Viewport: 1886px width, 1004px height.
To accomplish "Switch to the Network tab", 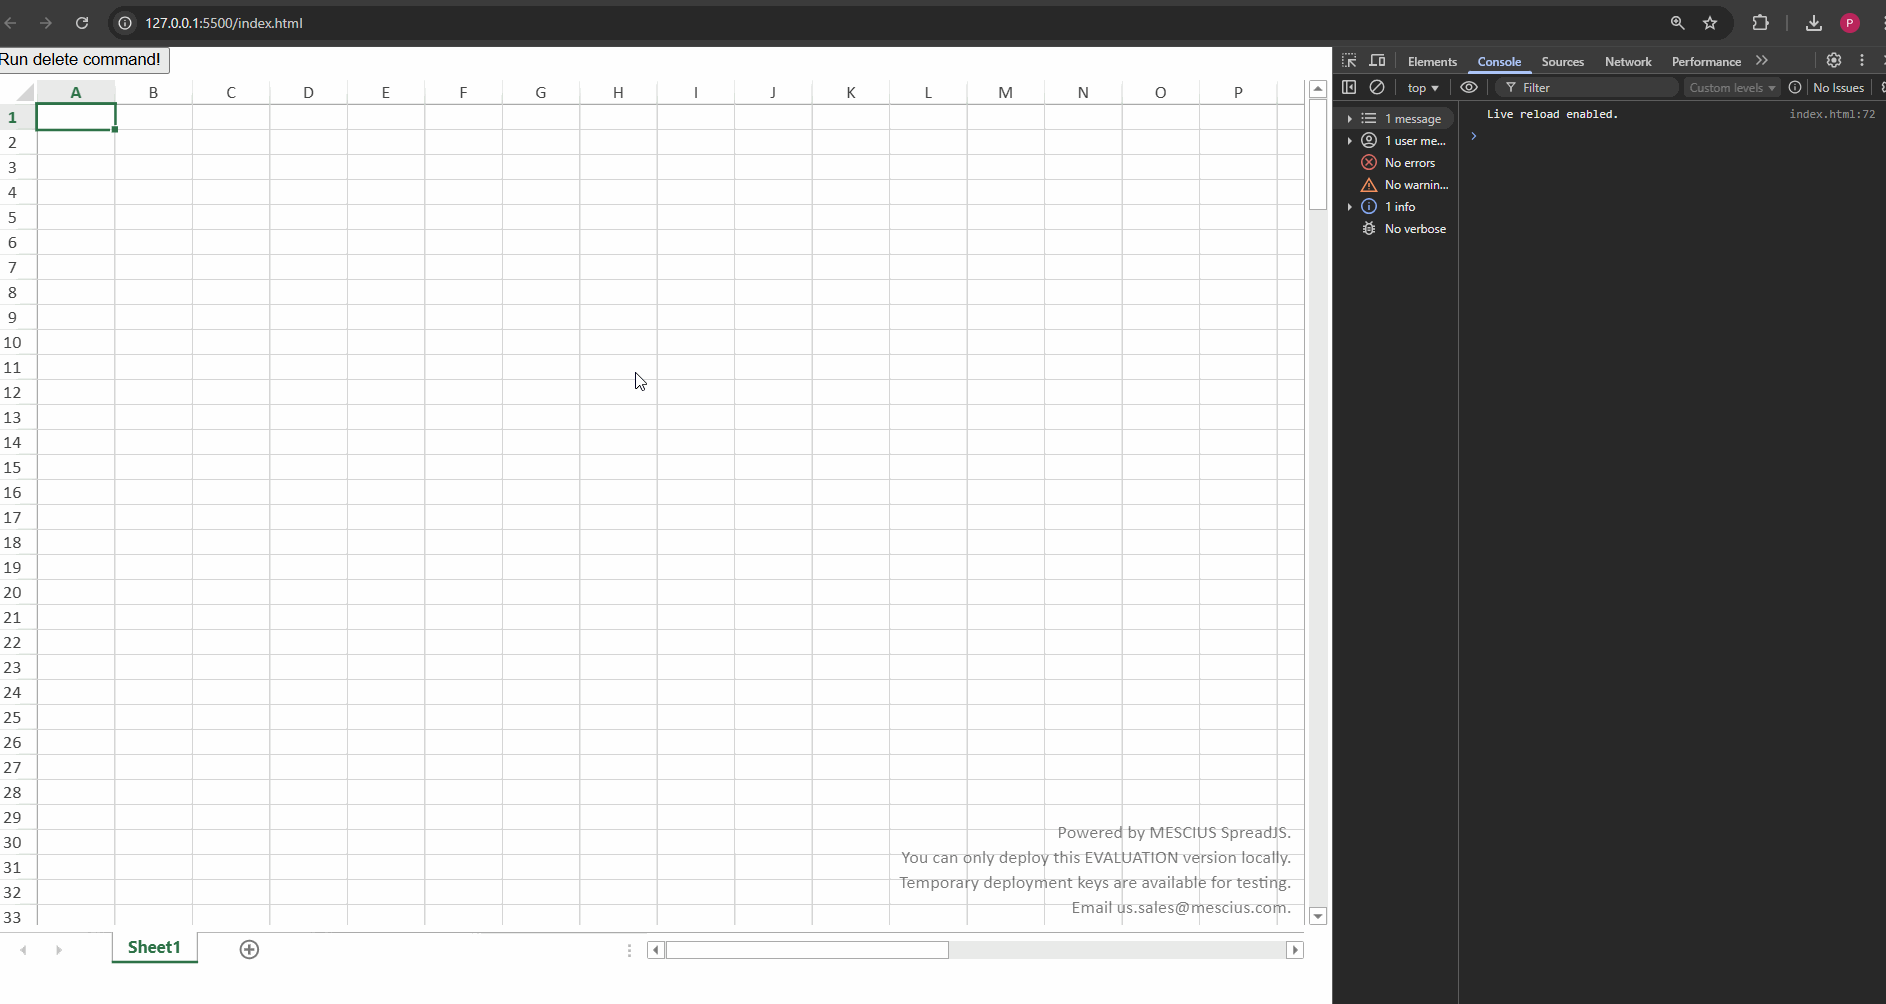I will point(1628,62).
